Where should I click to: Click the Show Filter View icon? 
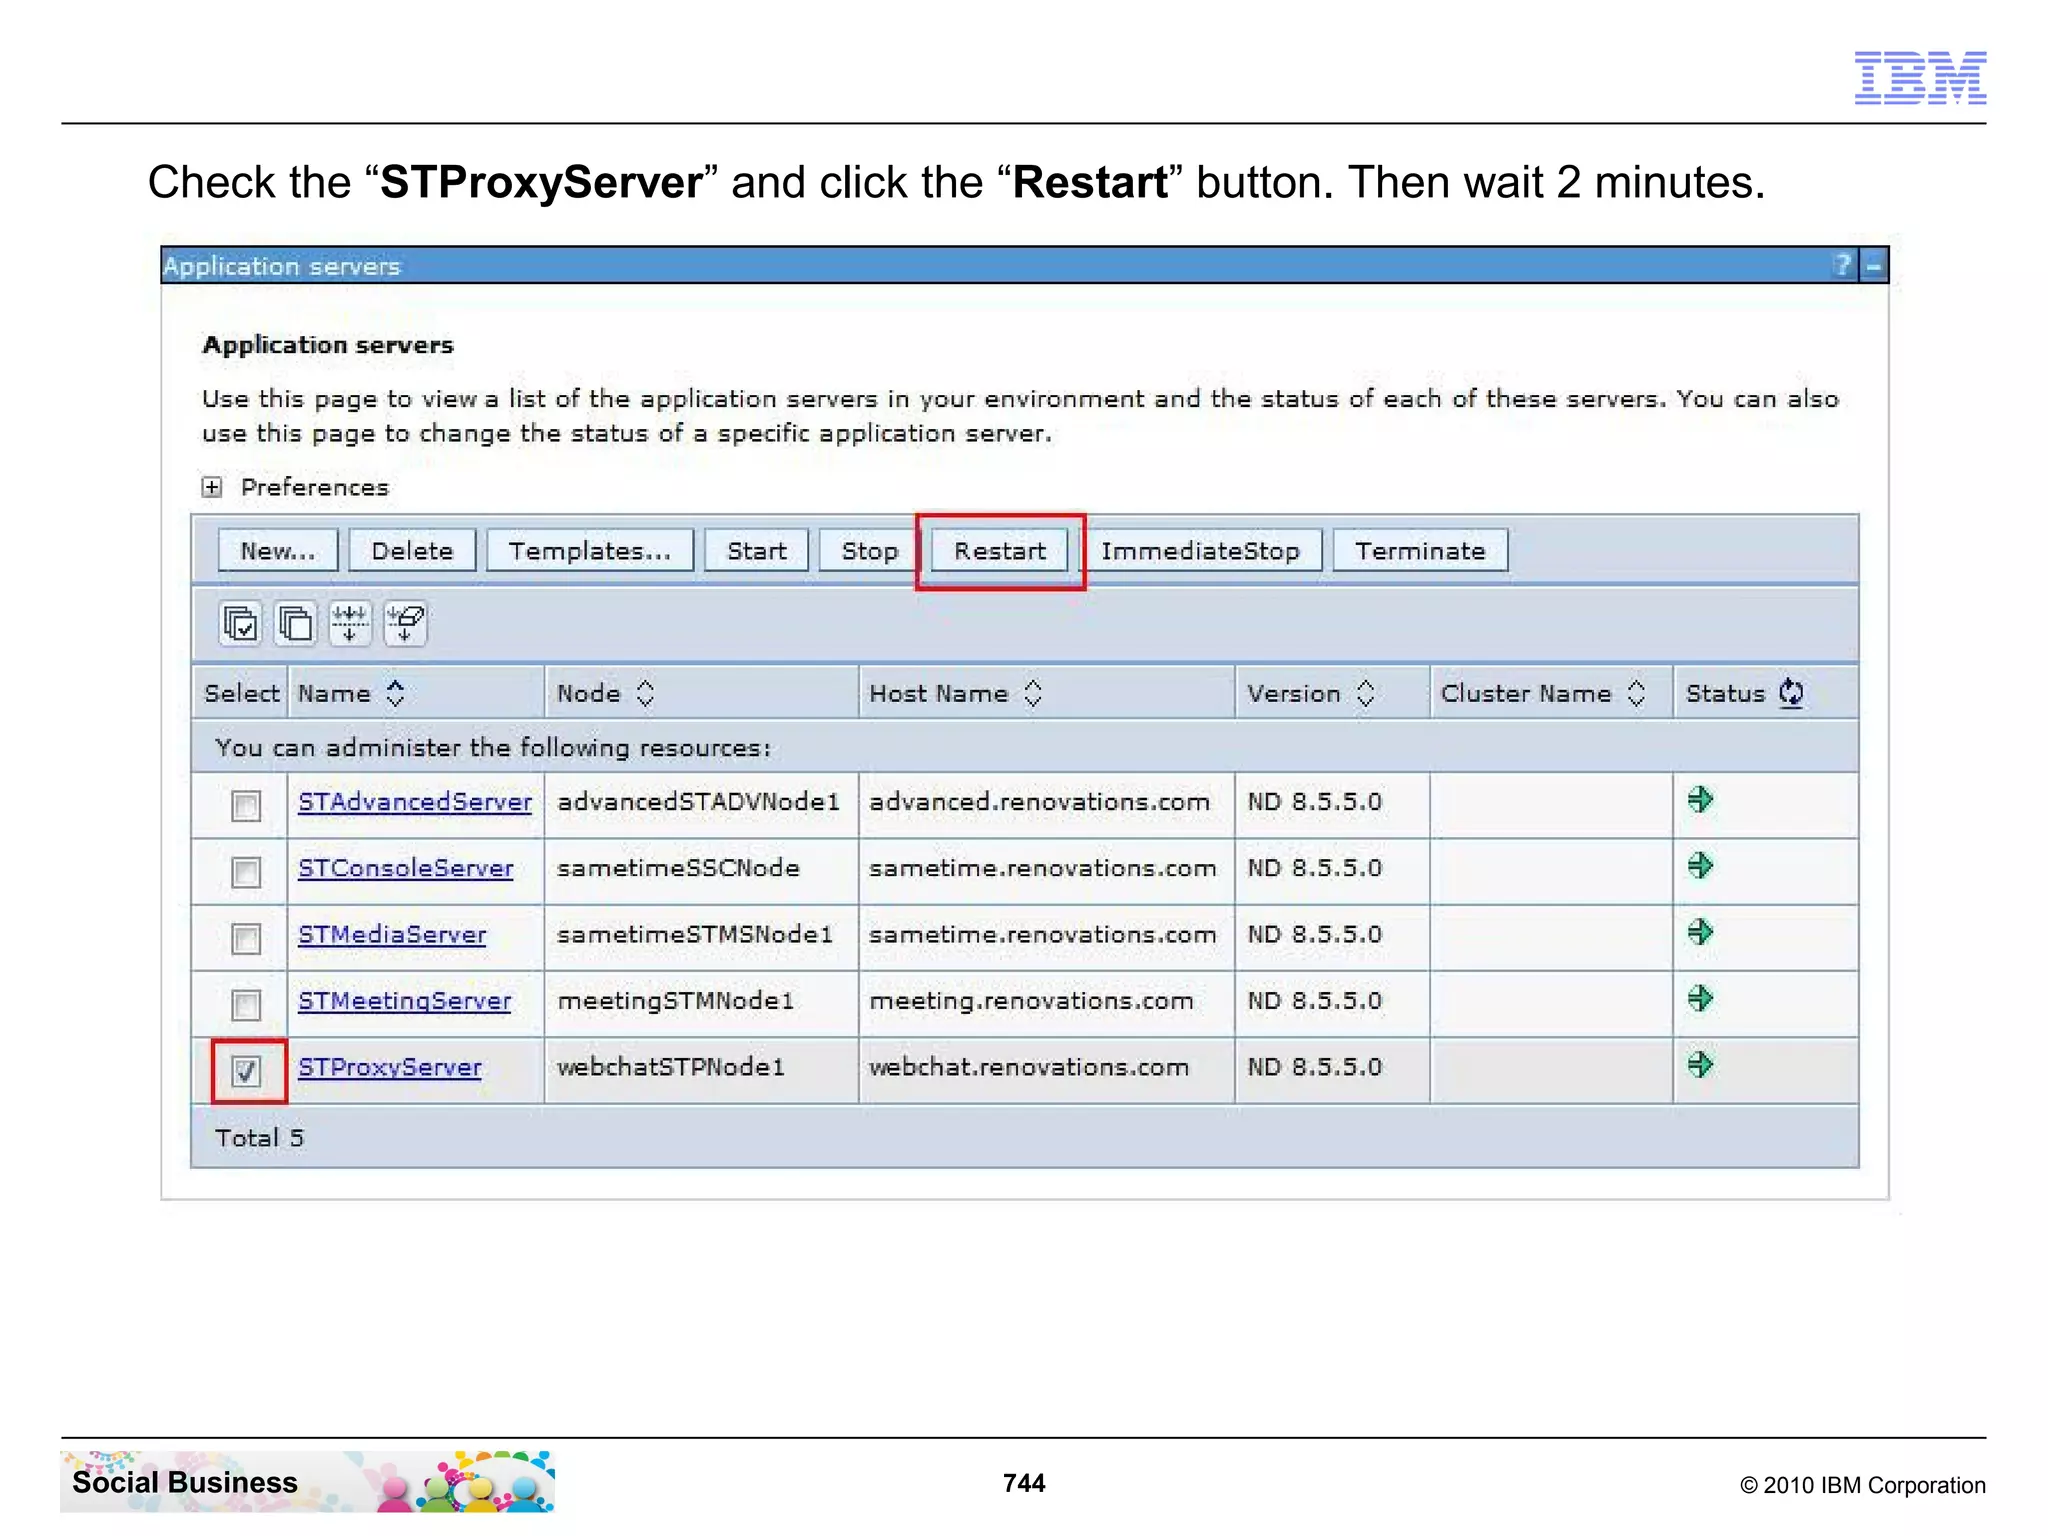[350, 624]
